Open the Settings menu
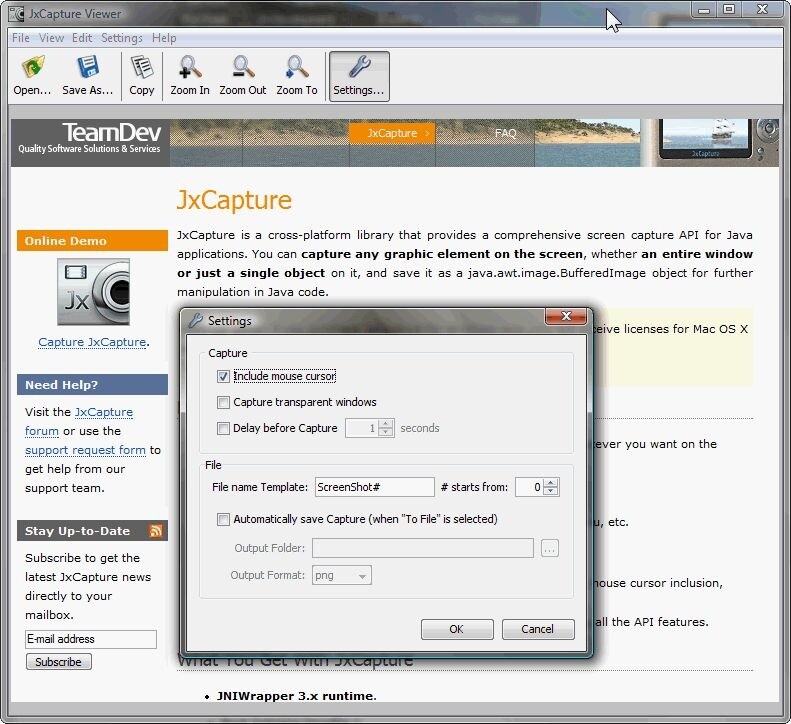Viewport: 791px width, 724px height. tap(122, 38)
